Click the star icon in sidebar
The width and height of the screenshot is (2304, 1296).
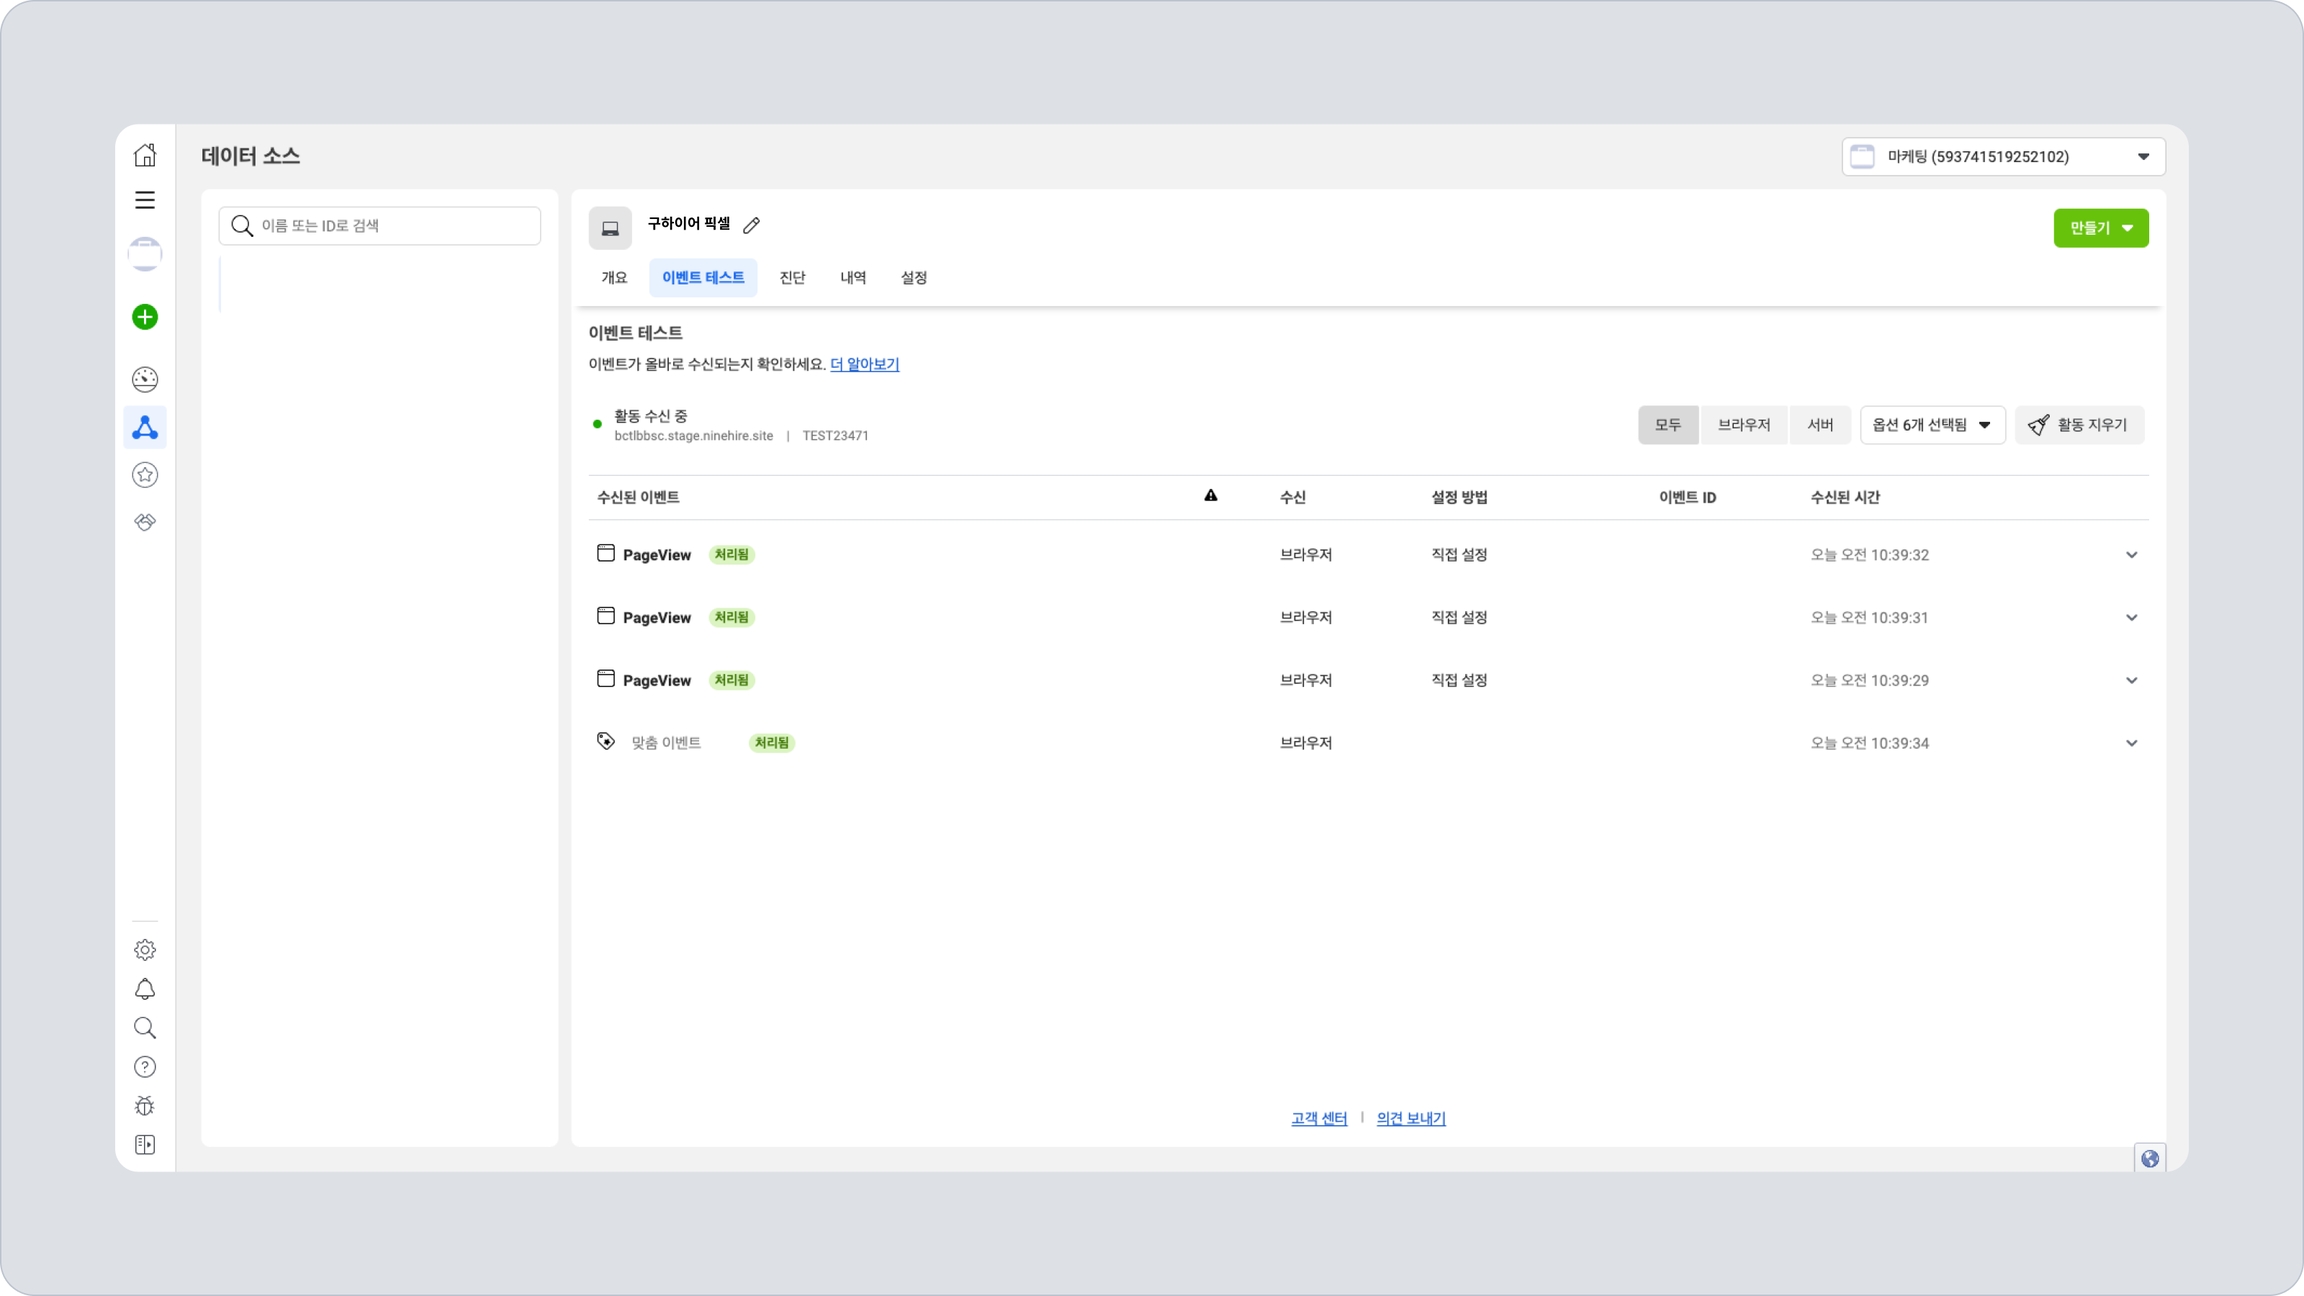(x=145, y=475)
